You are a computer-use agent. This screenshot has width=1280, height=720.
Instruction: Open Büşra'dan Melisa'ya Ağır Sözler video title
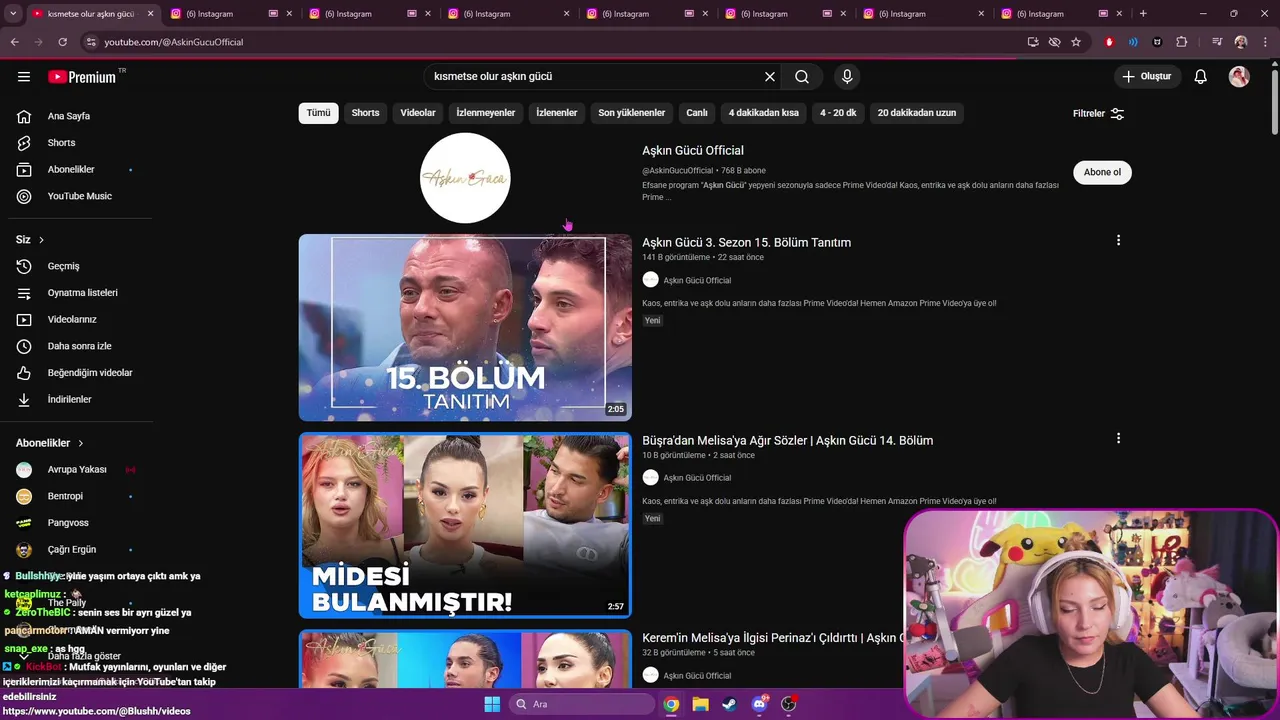tap(787, 441)
